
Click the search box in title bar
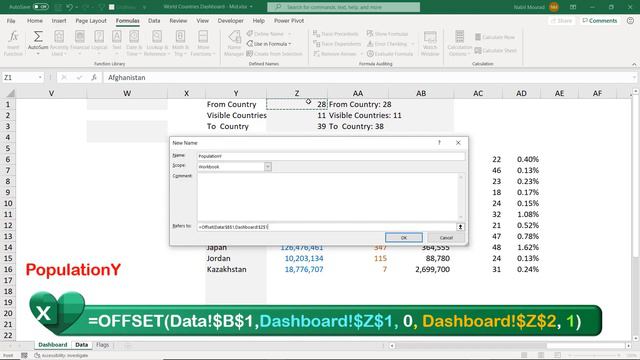(x=343, y=7)
